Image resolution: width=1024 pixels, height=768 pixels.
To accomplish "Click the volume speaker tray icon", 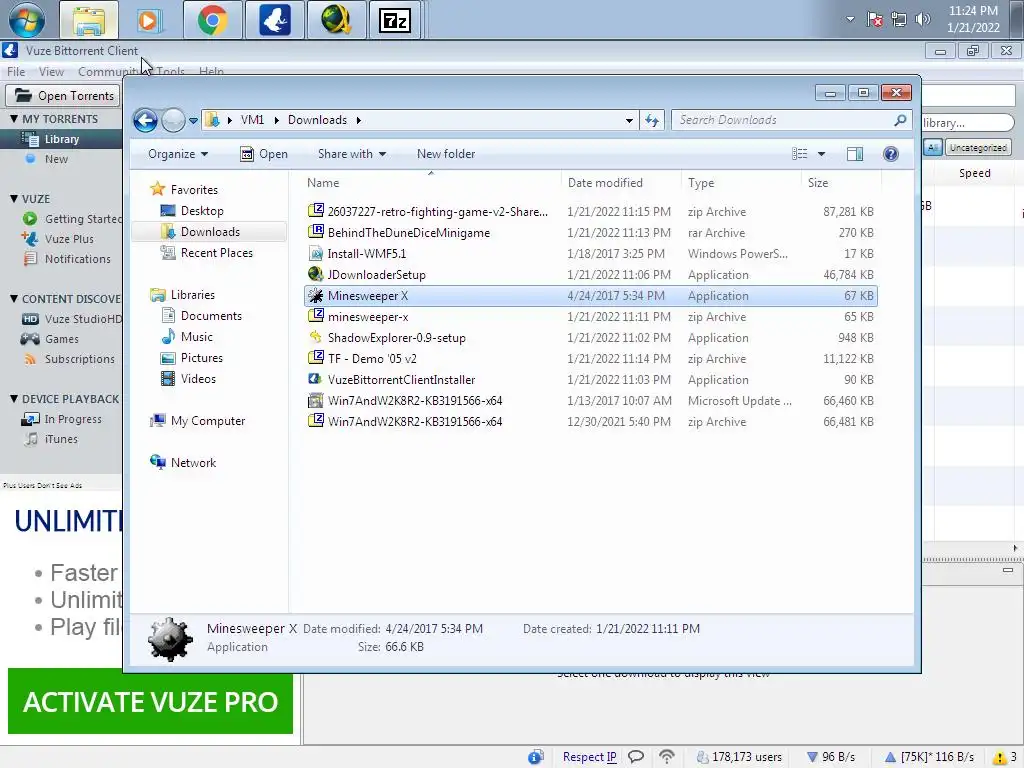I will [923, 19].
